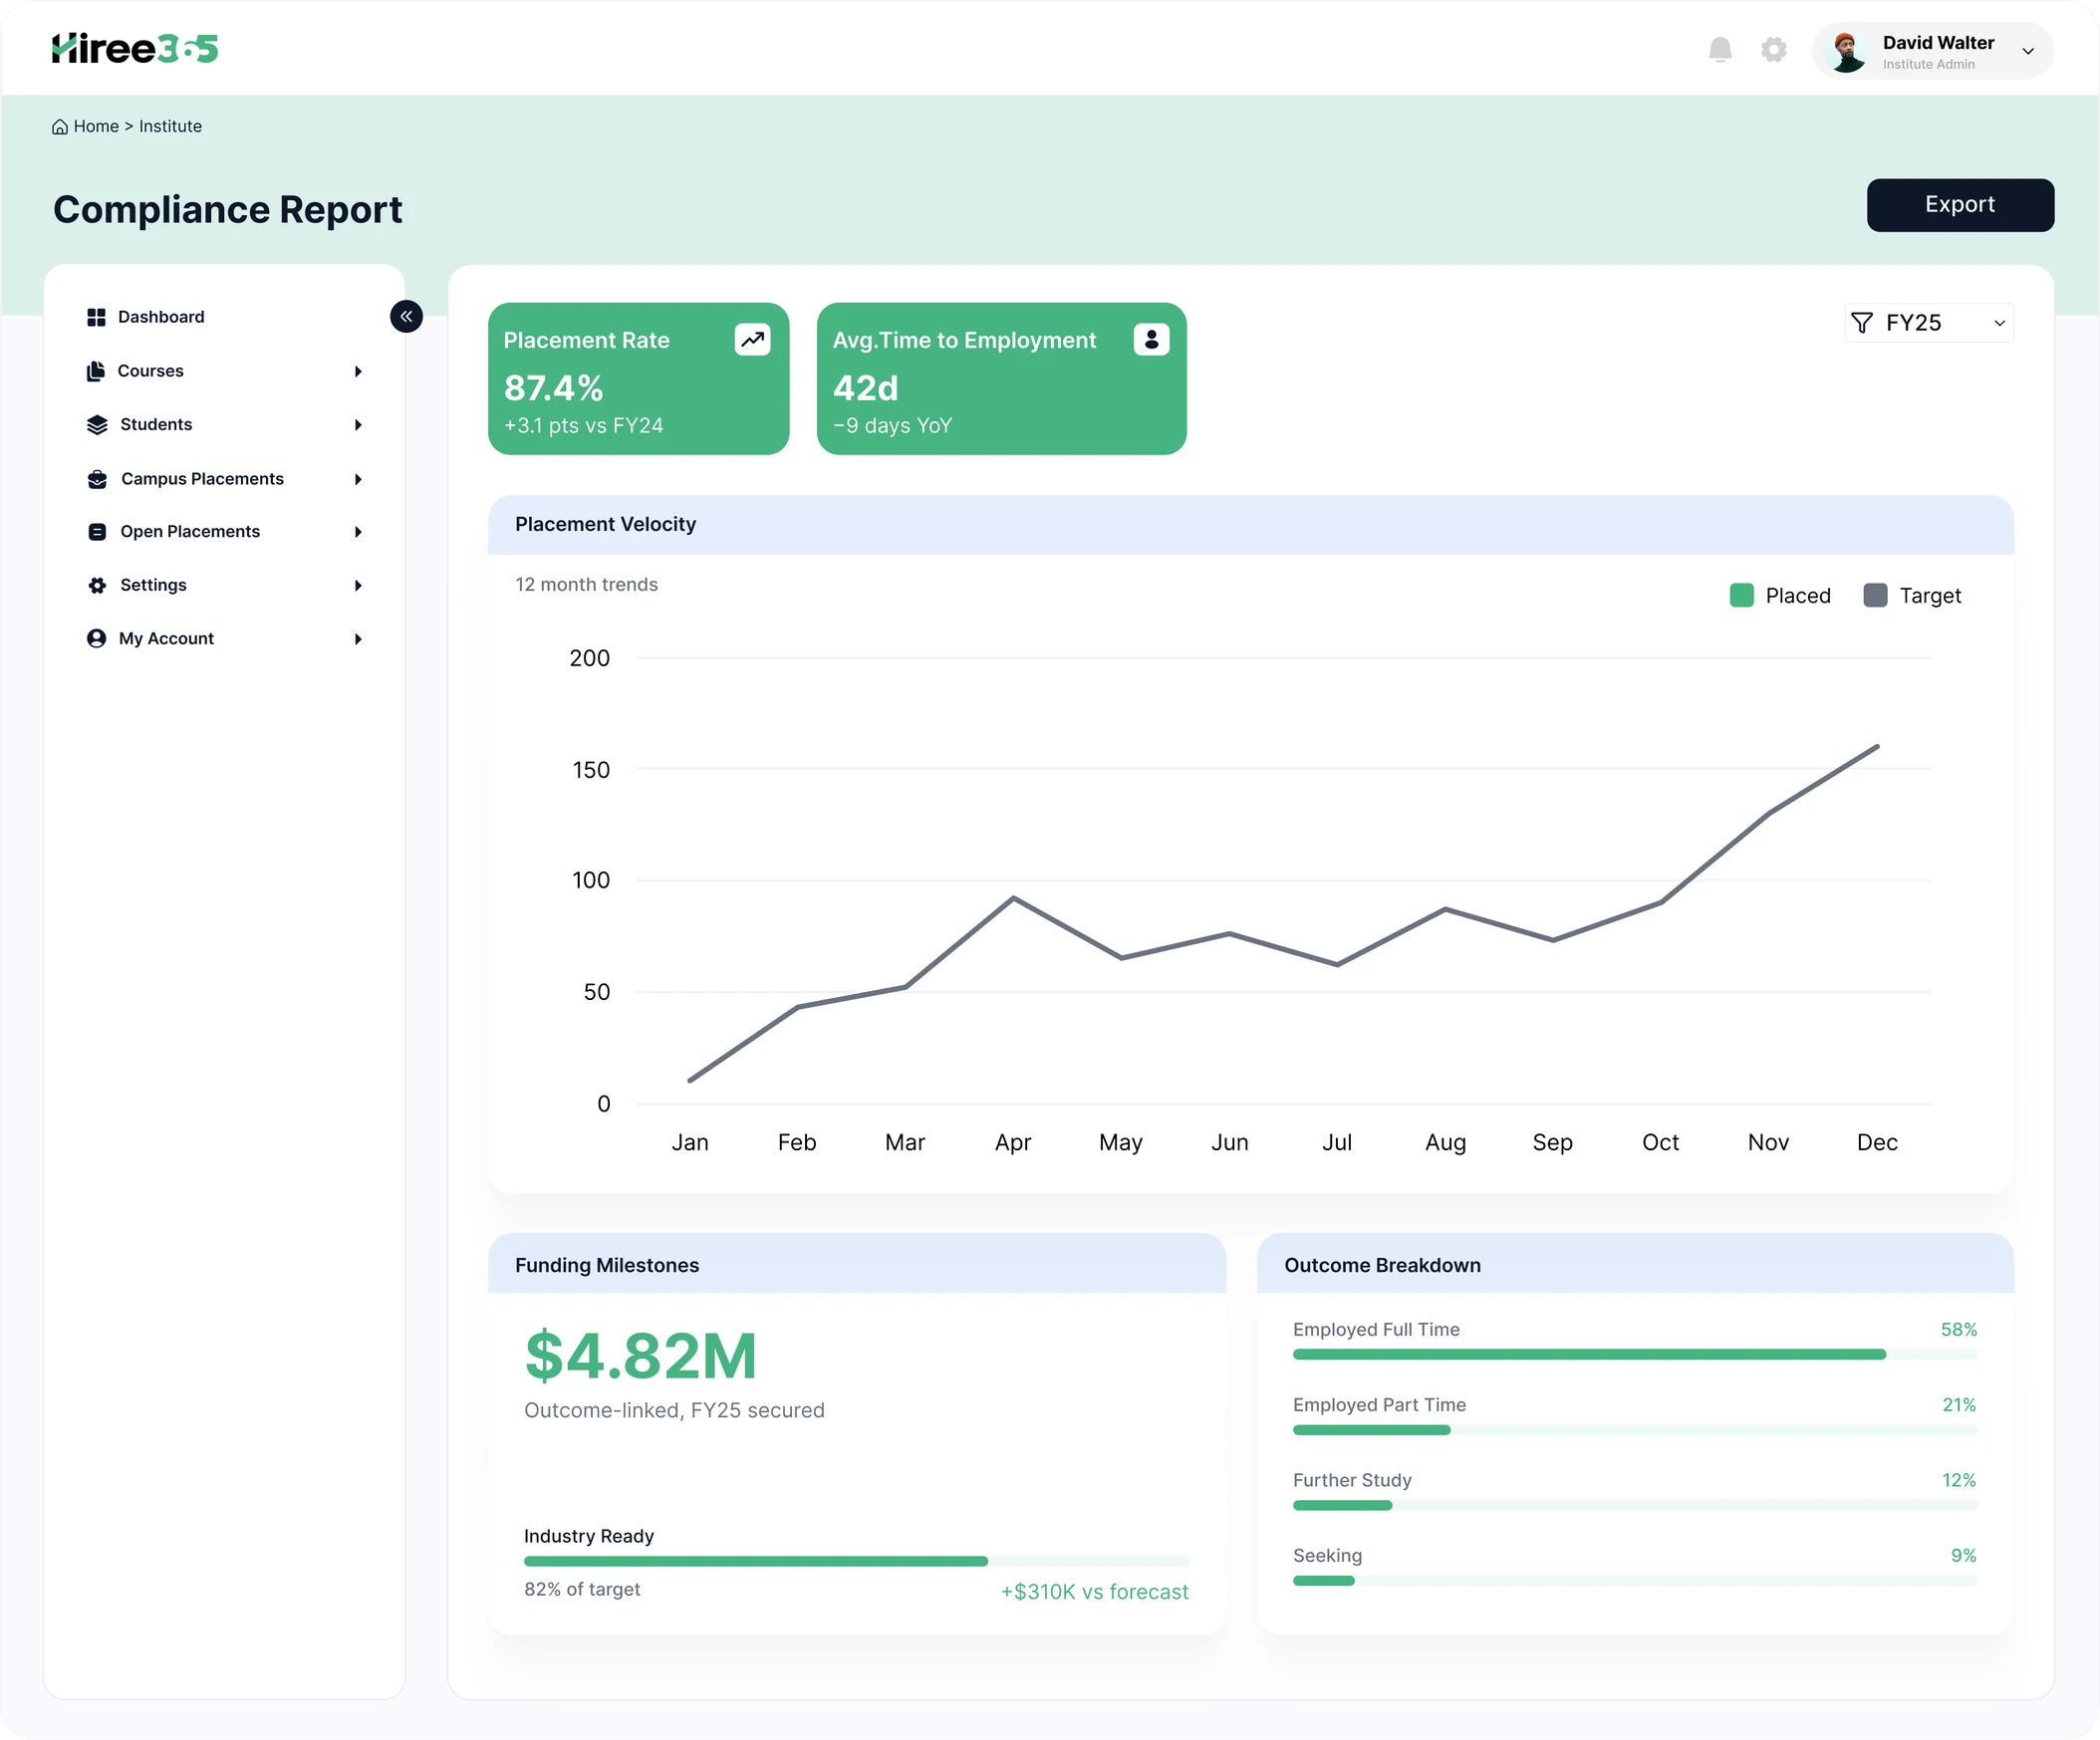This screenshot has width=2100, height=1740.
Task: Click the Employed Part Time progress bar
Action: click(x=1635, y=1431)
